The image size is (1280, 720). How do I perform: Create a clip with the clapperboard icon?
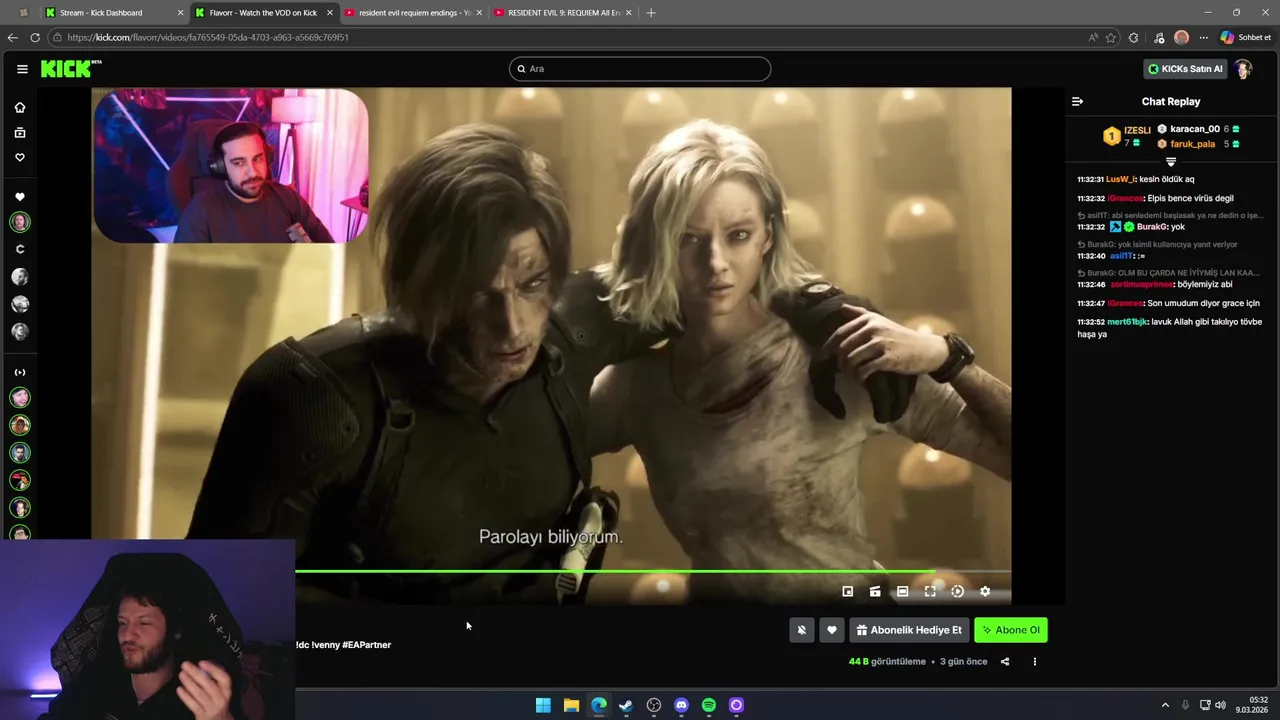tap(875, 592)
